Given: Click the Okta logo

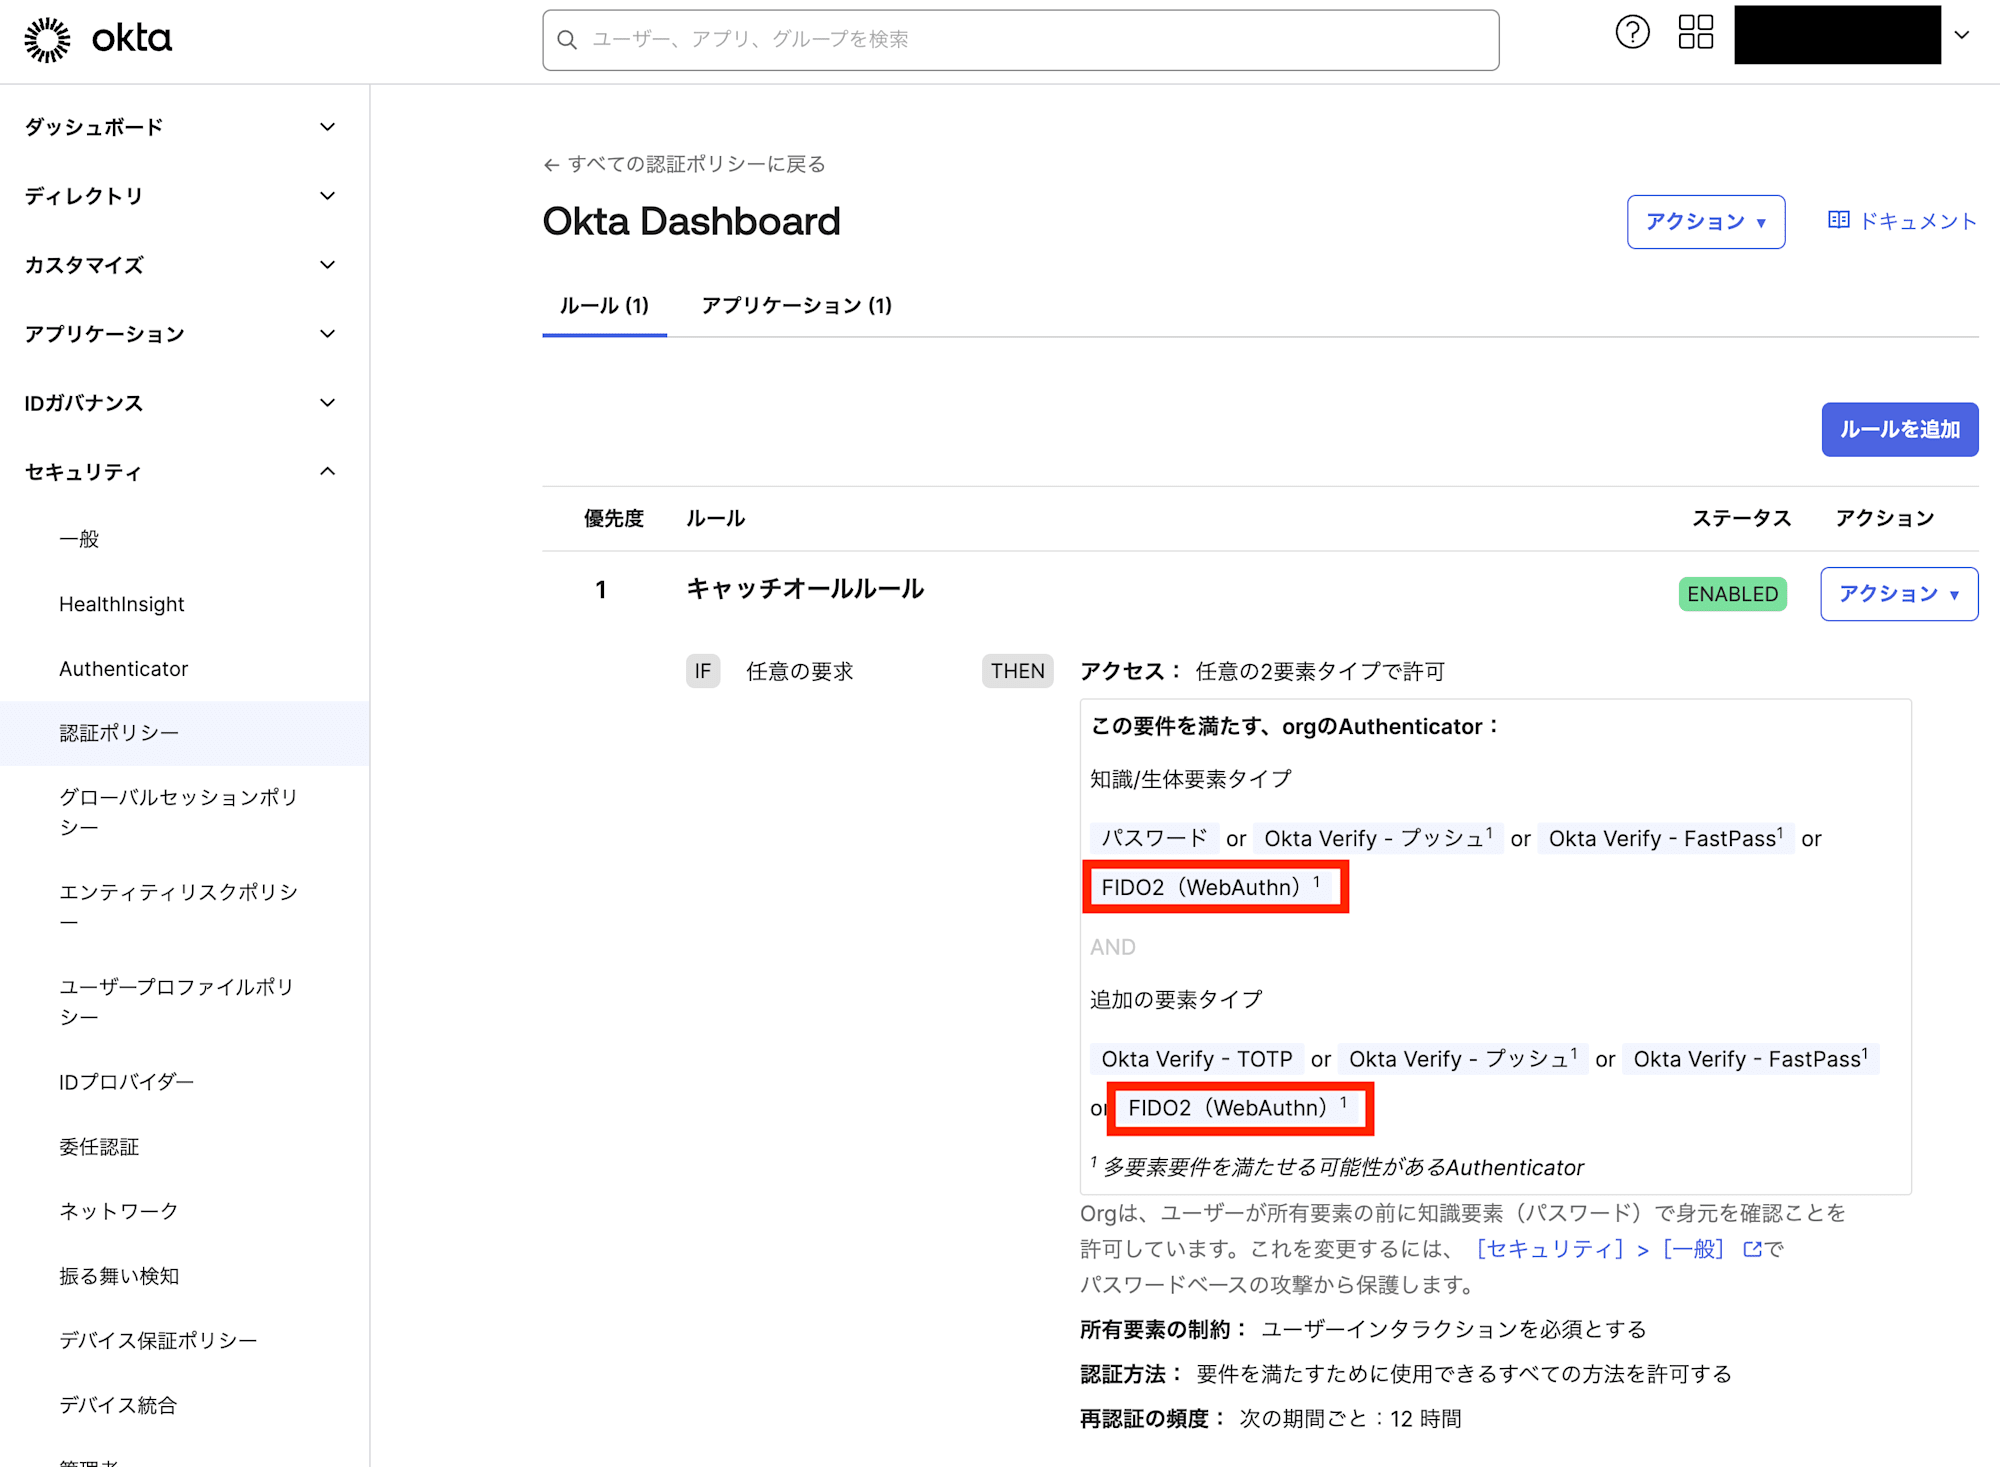Looking at the screenshot, I should (x=98, y=39).
